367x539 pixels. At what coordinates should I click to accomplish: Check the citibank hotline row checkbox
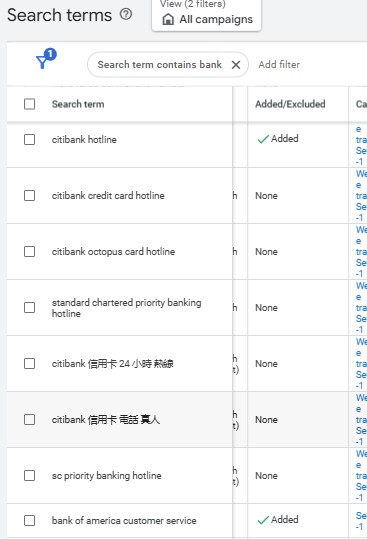[30, 140]
